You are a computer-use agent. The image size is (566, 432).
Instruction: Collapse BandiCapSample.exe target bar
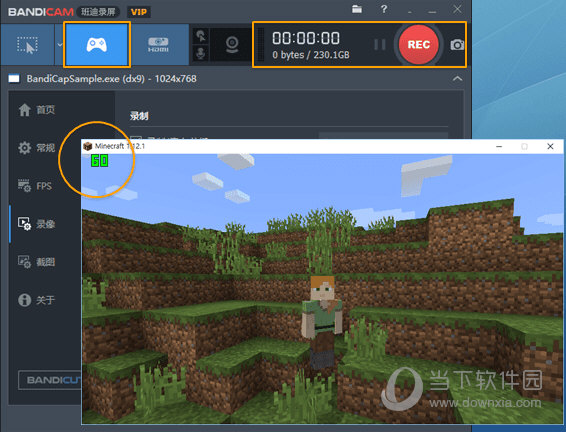click(x=457, y=79)
